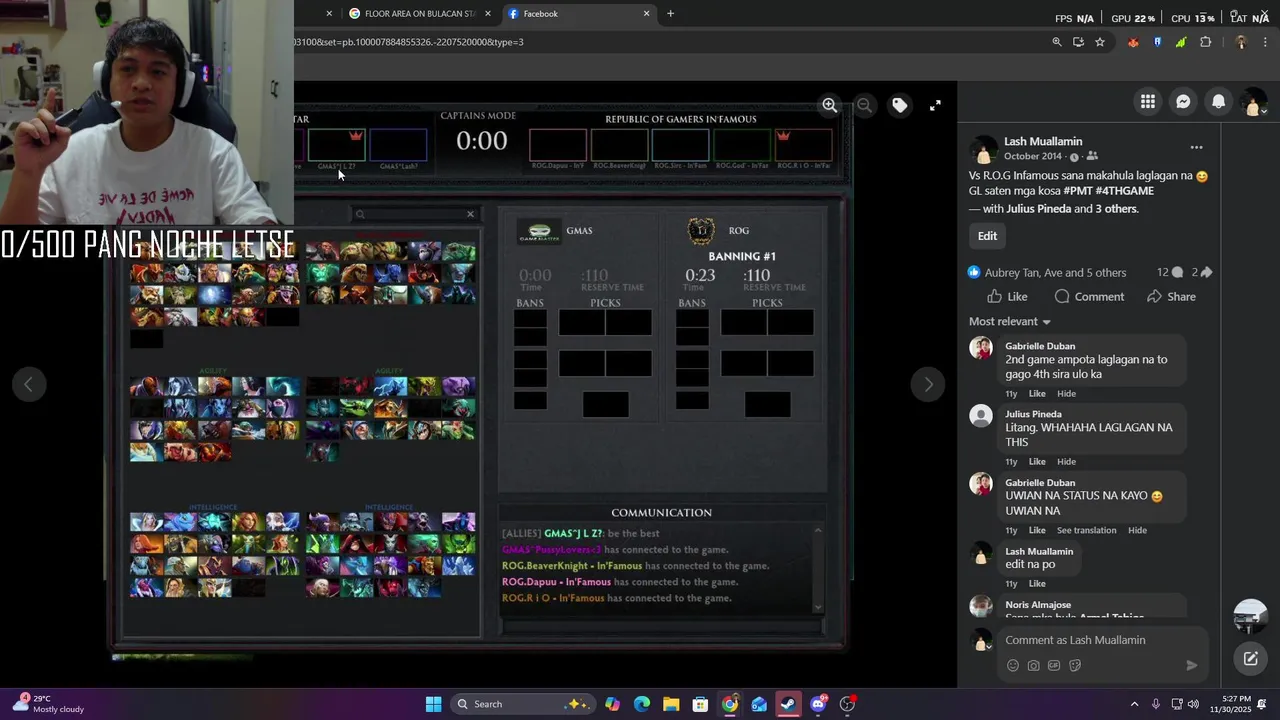The height and width of the screenshot is (720, 1280).
Task: Go to the next photo arrow
Action: coord(928,384)
